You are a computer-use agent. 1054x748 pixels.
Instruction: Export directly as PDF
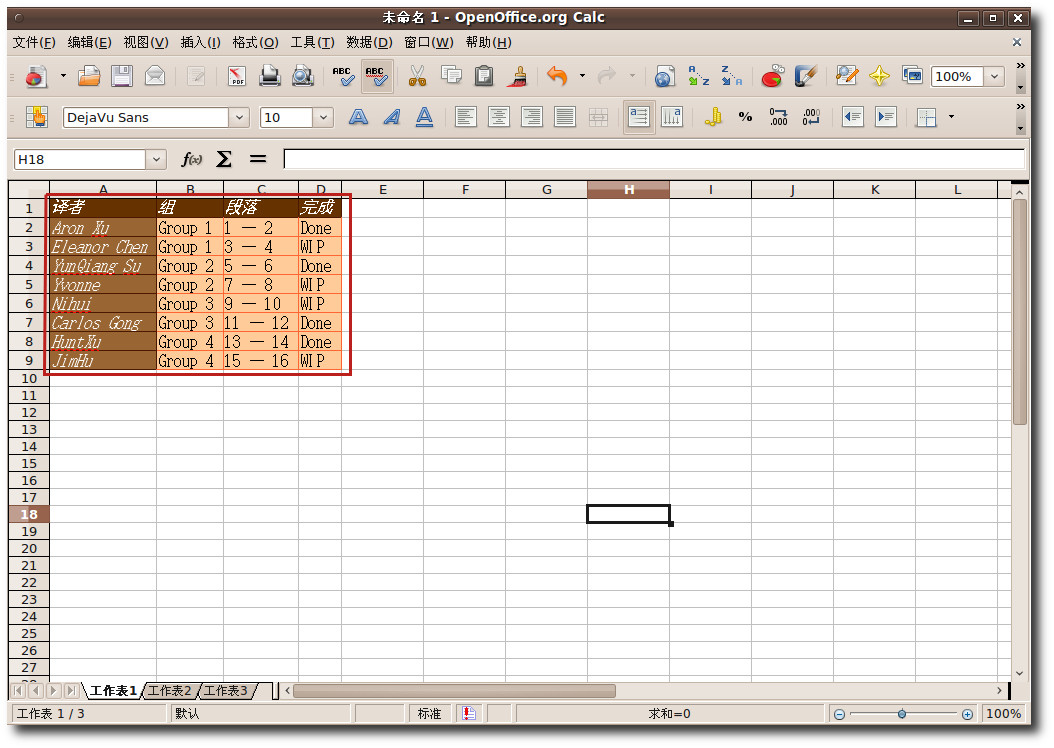click(x=237, y=76)
